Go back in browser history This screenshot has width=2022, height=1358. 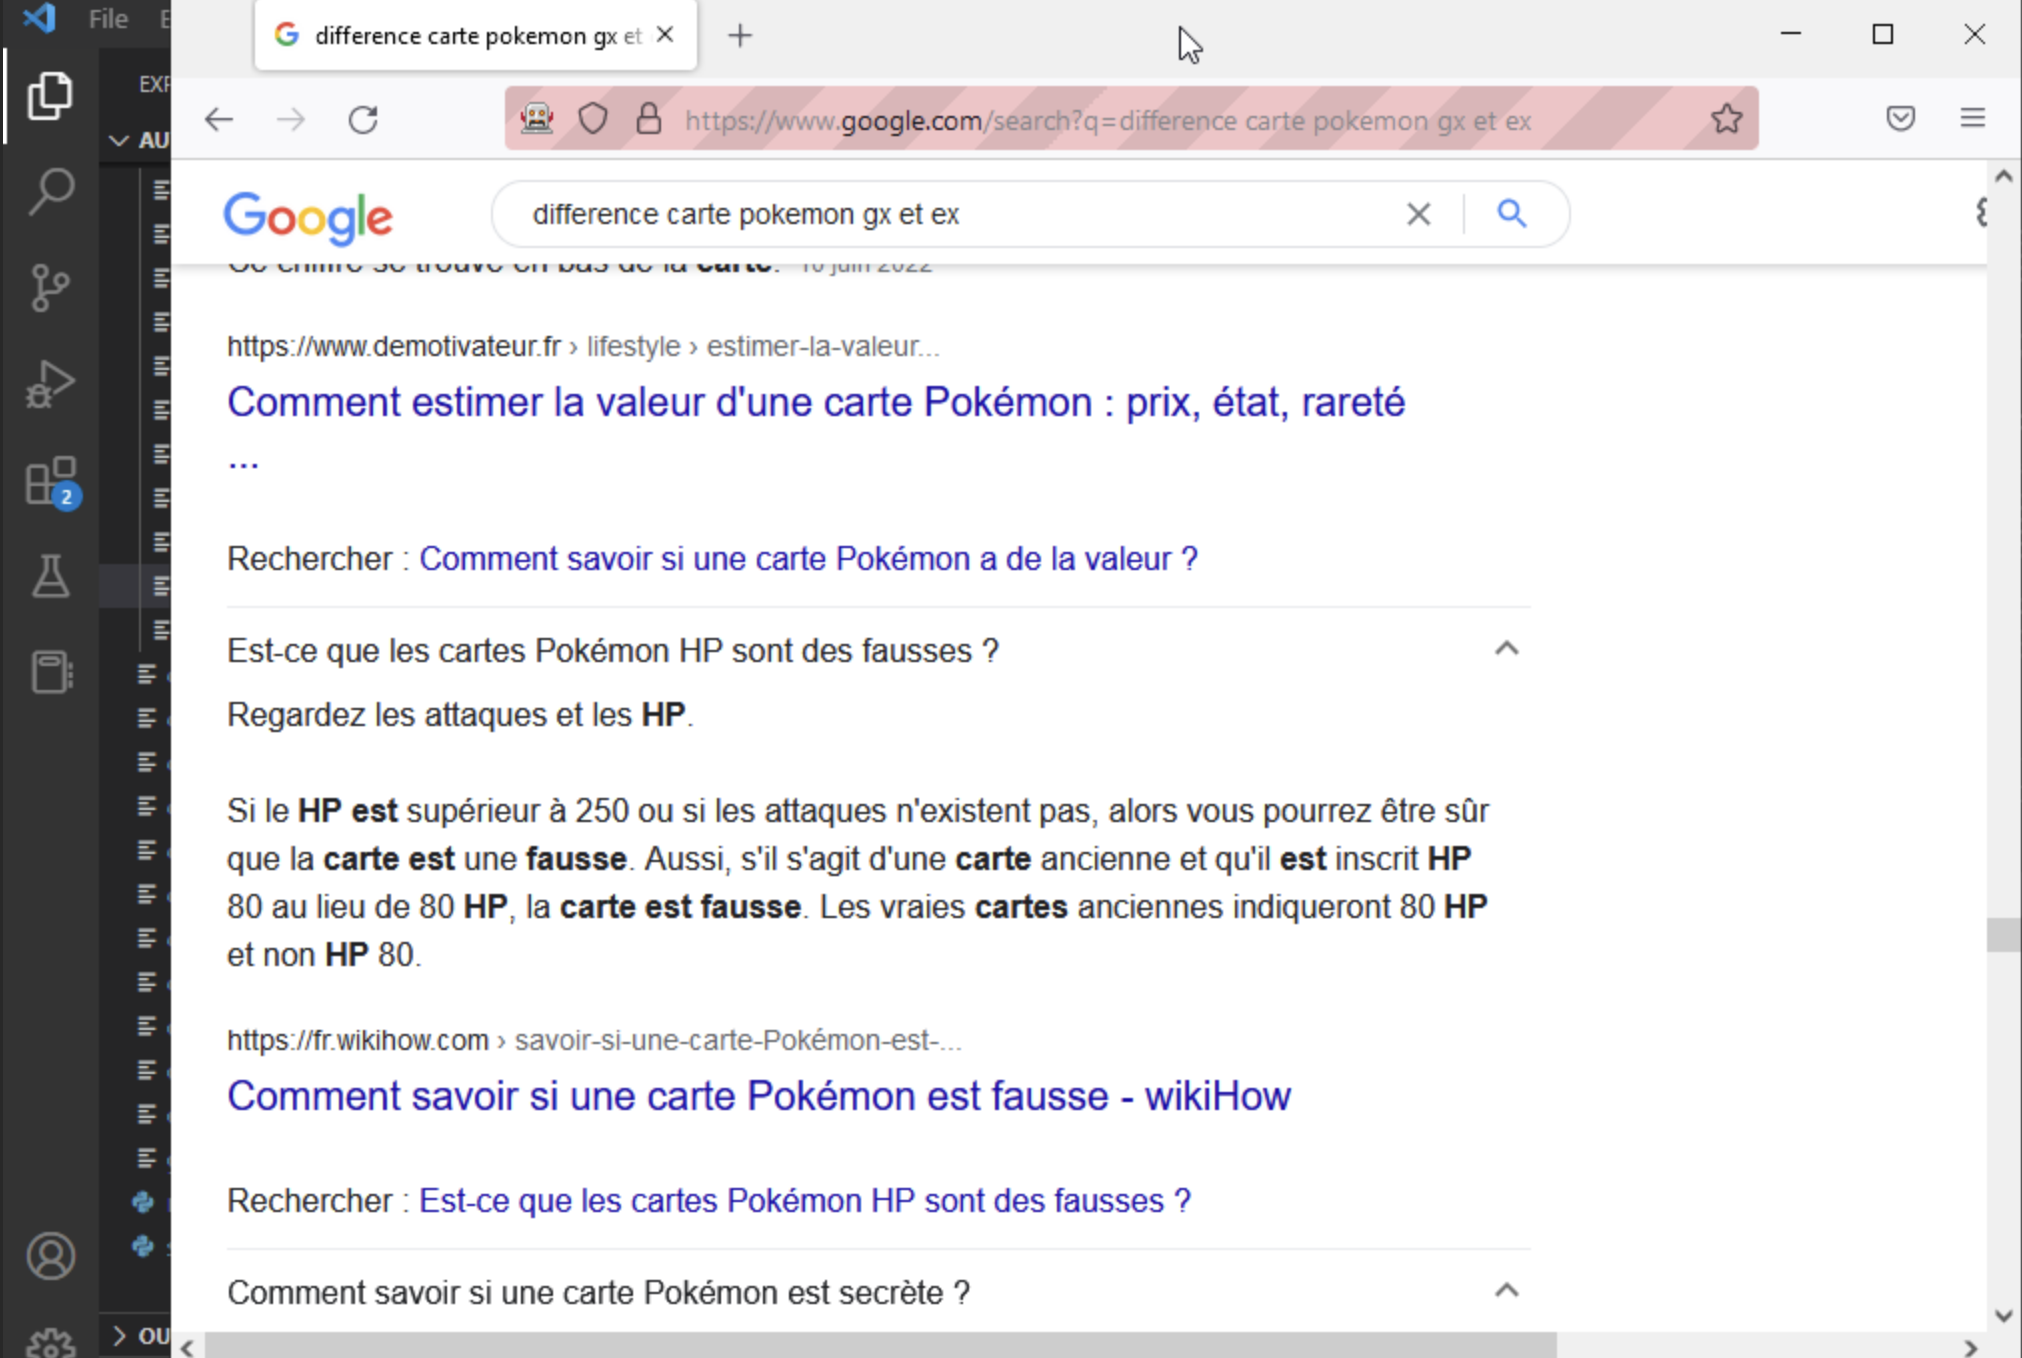click(x=219, y=120)
